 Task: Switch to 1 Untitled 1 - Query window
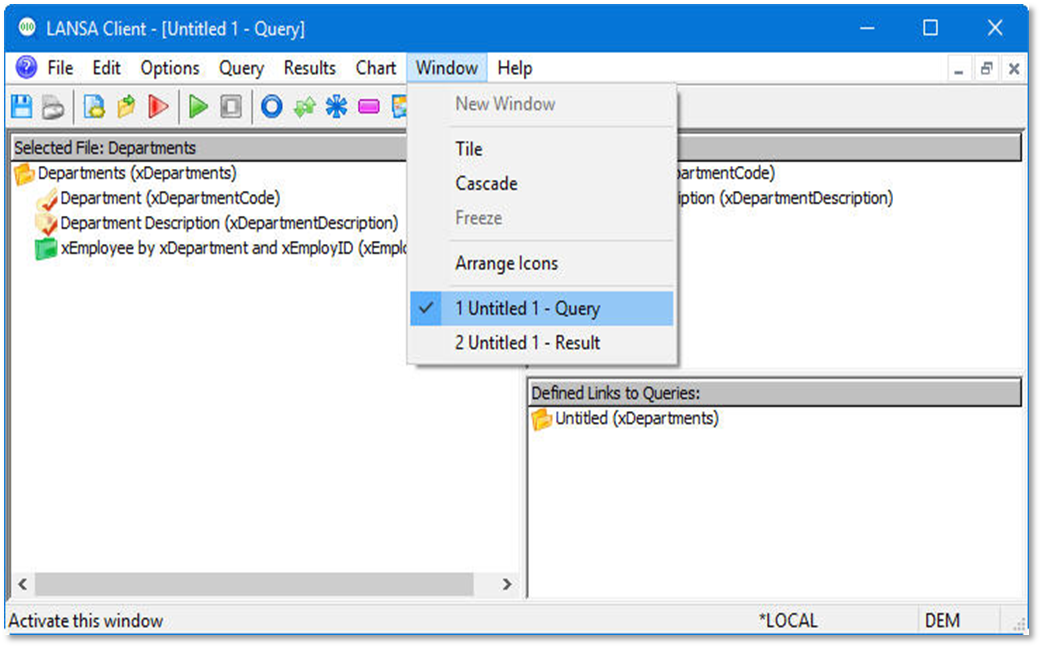click(x=542, y=309)
